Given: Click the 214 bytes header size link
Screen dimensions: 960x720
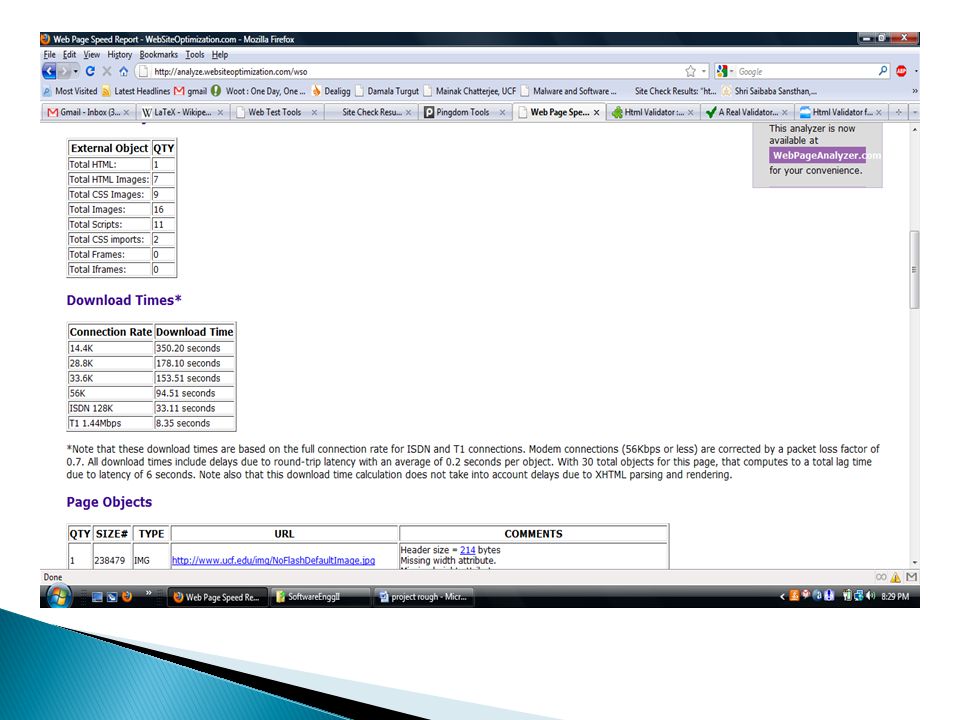Looking at the screenshot, I should (x=468, y=550).
